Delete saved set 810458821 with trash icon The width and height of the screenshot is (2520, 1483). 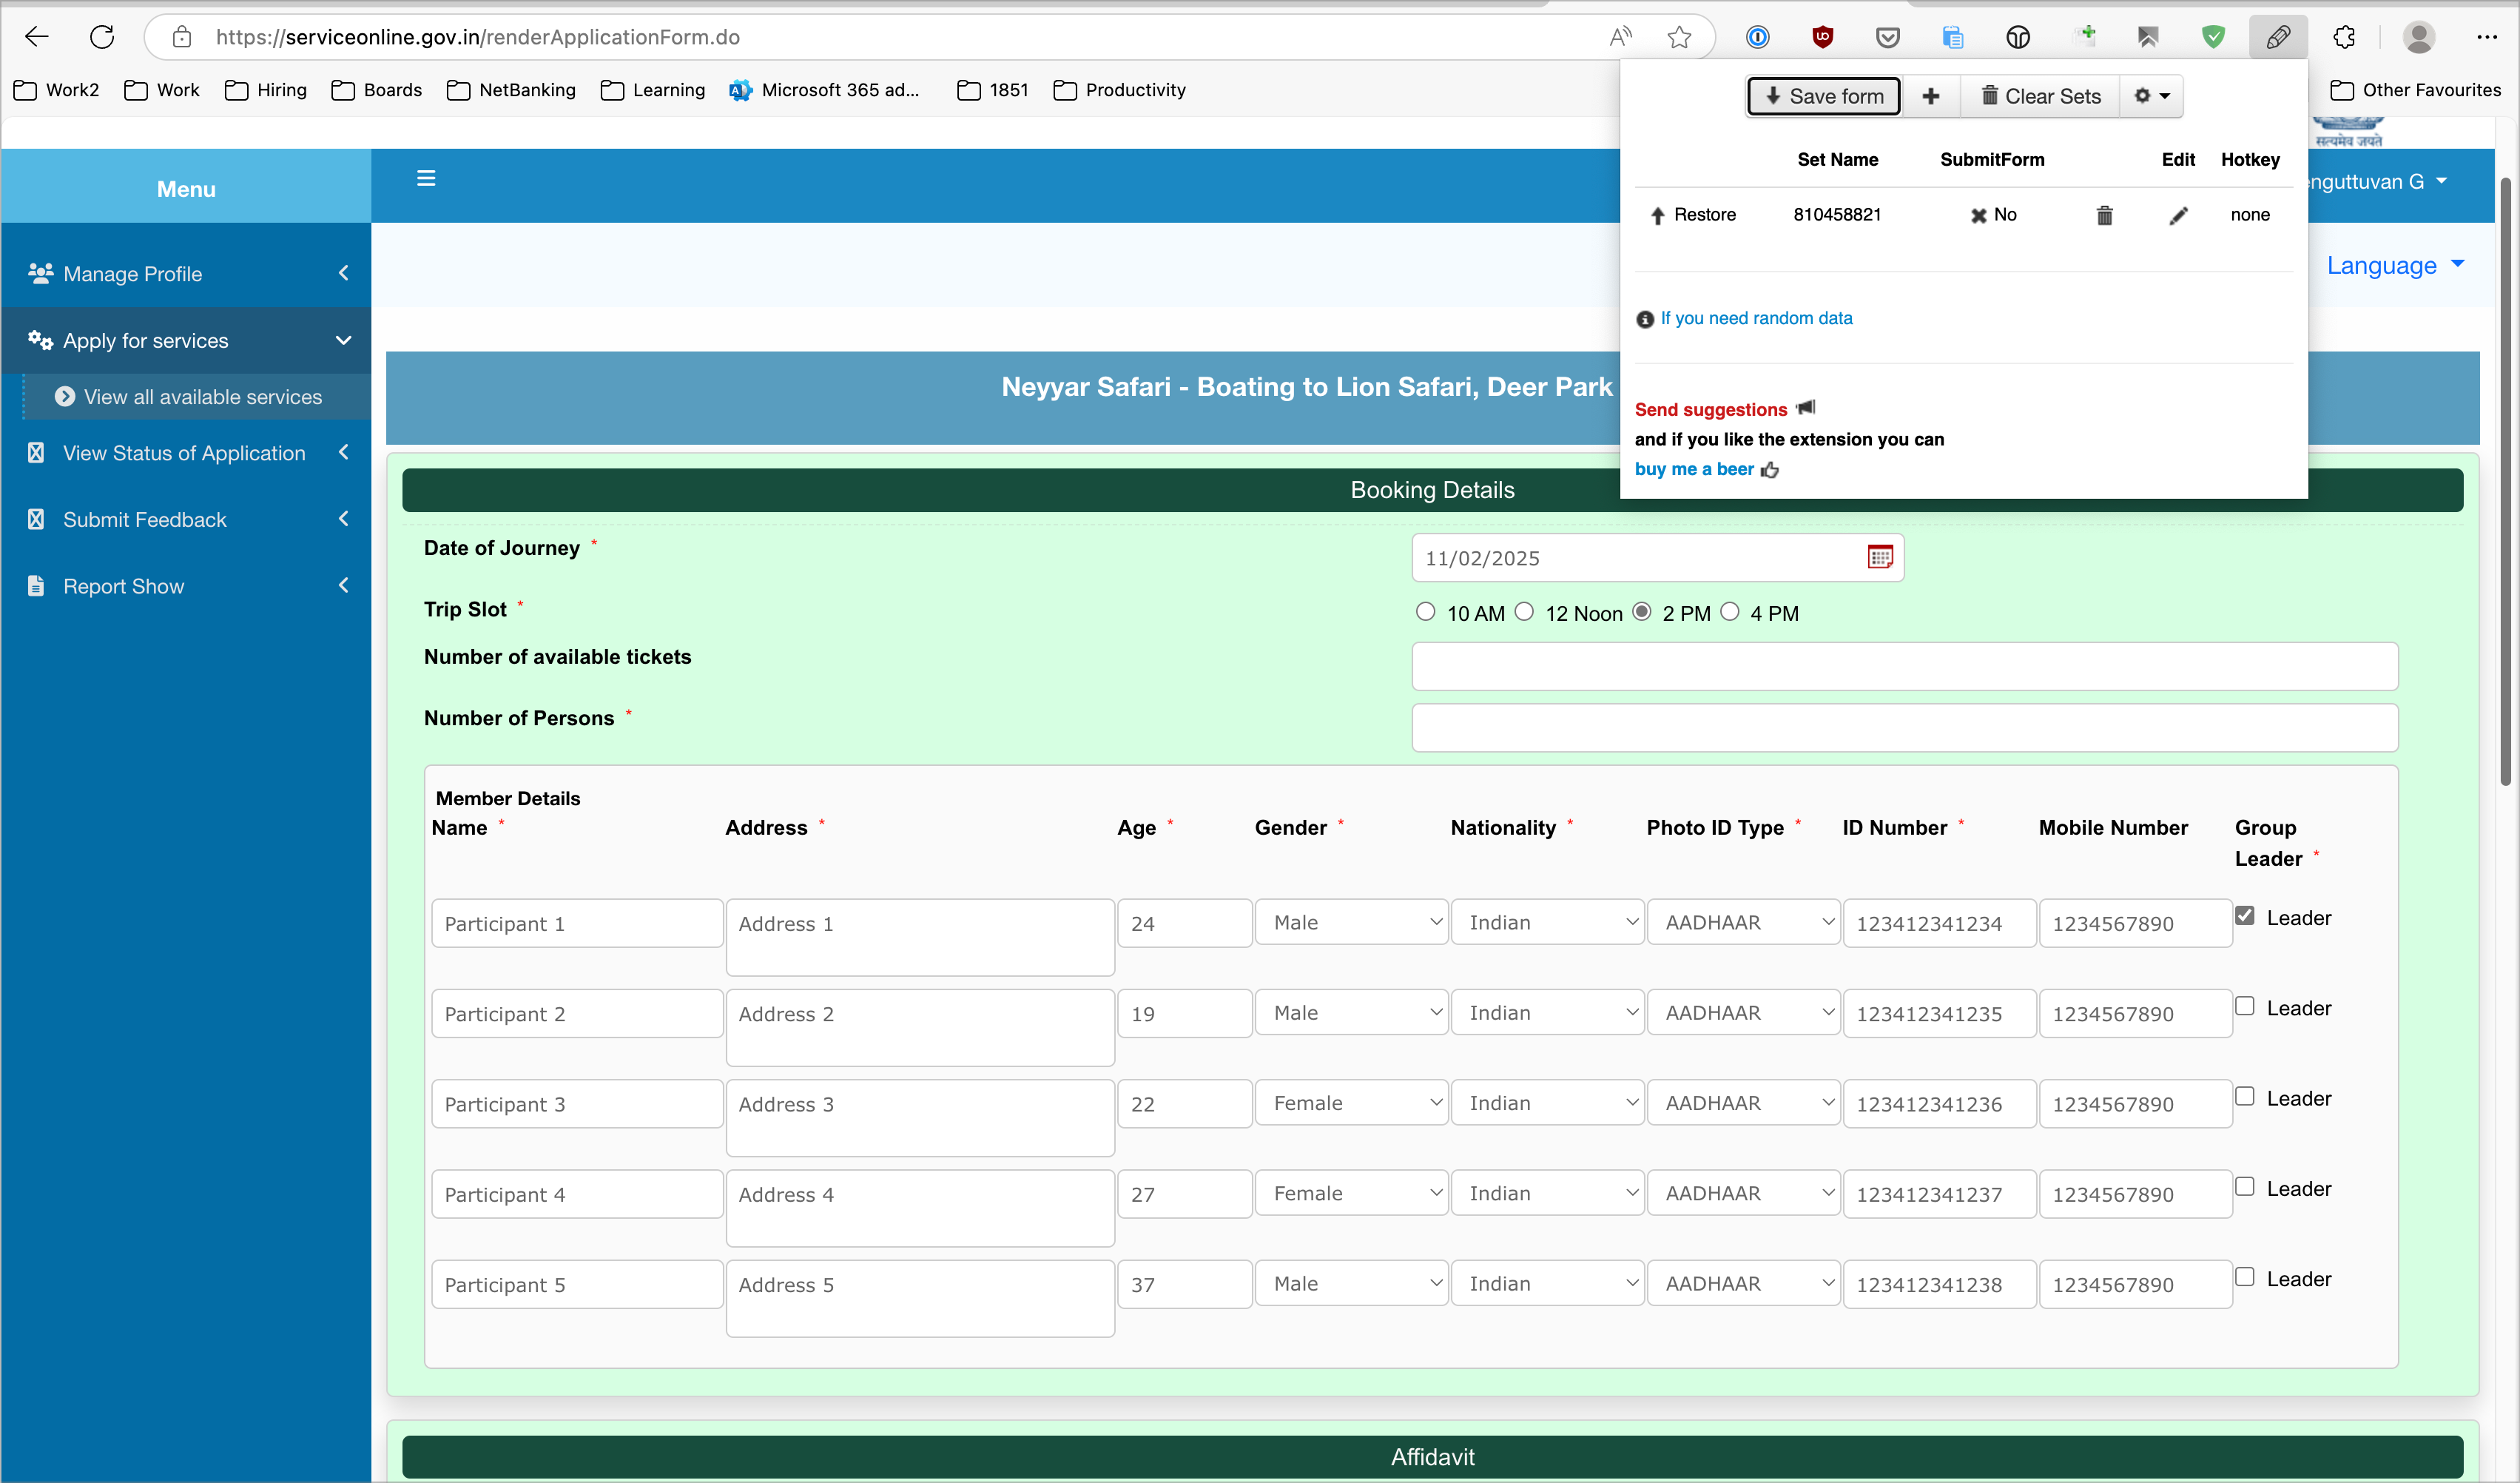(x=2104, y=214)
